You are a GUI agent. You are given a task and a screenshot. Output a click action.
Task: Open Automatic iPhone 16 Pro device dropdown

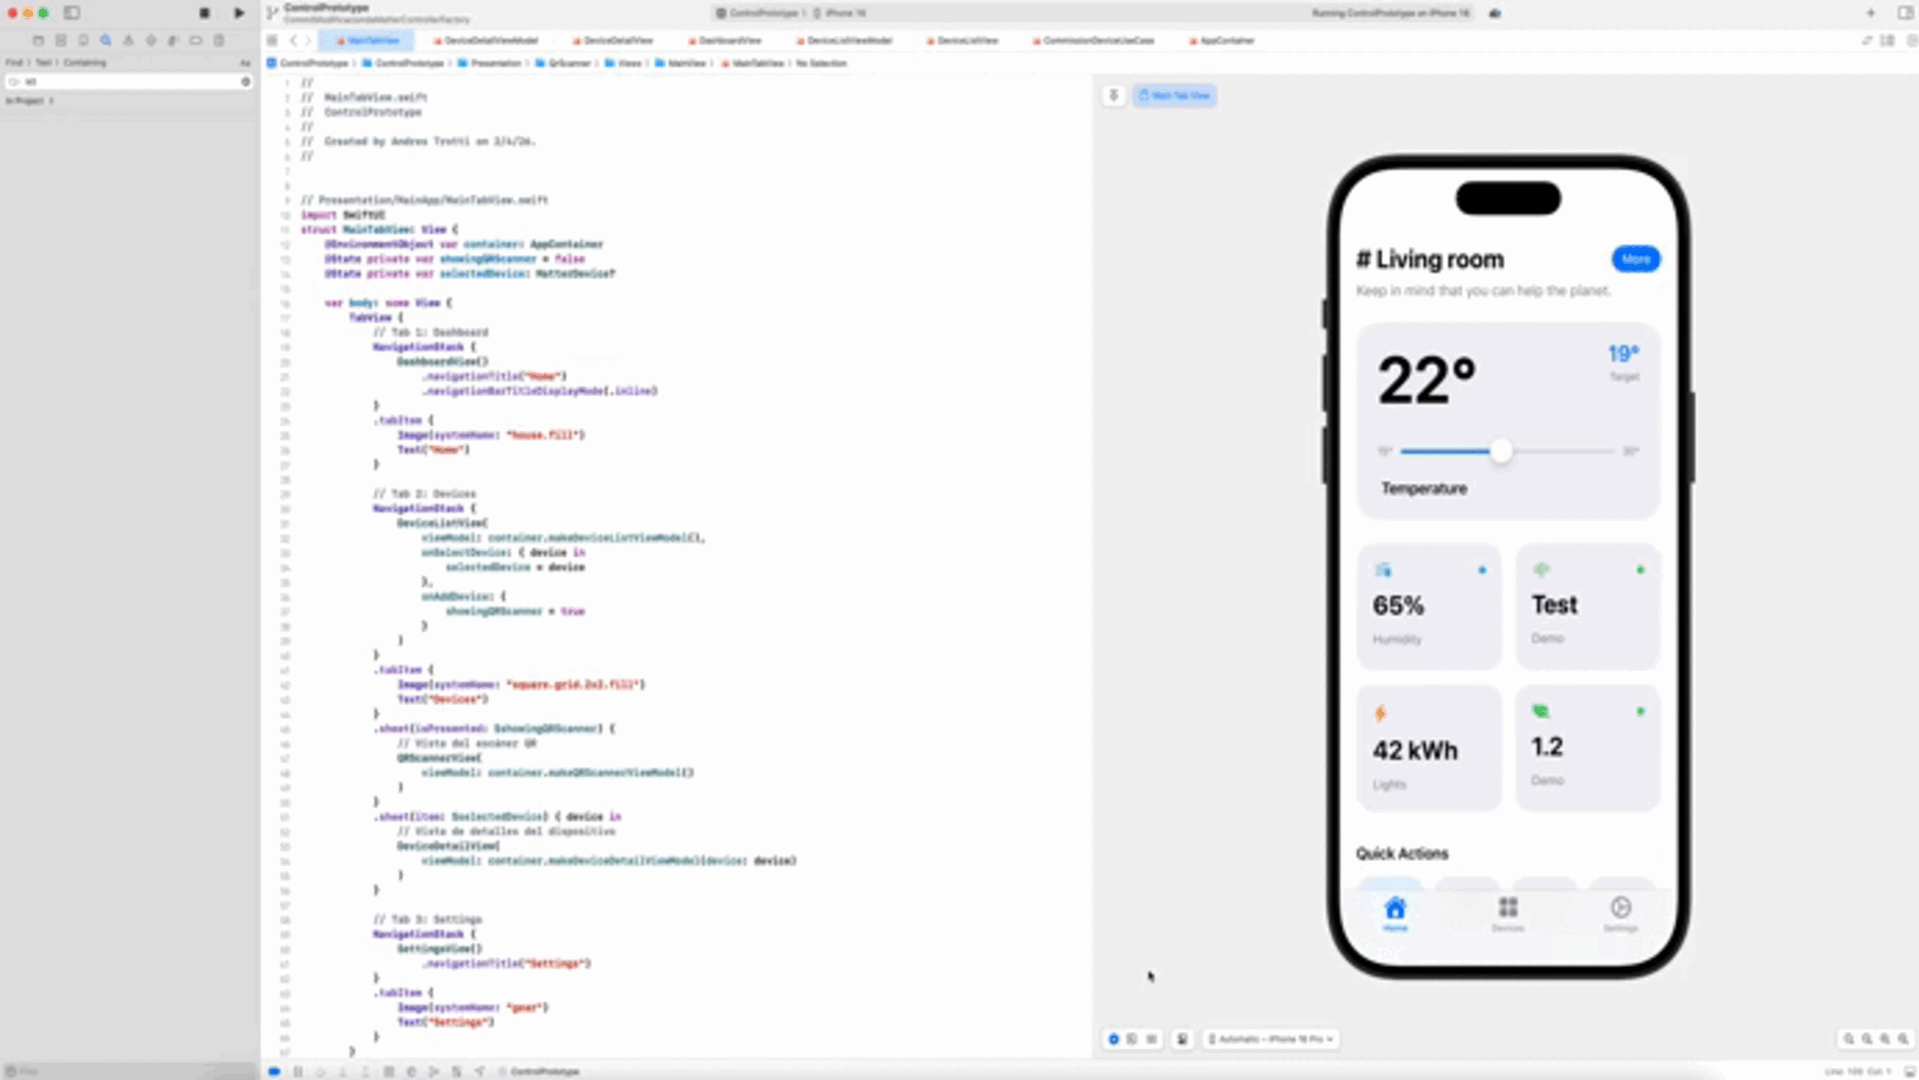[1270, 1039]
